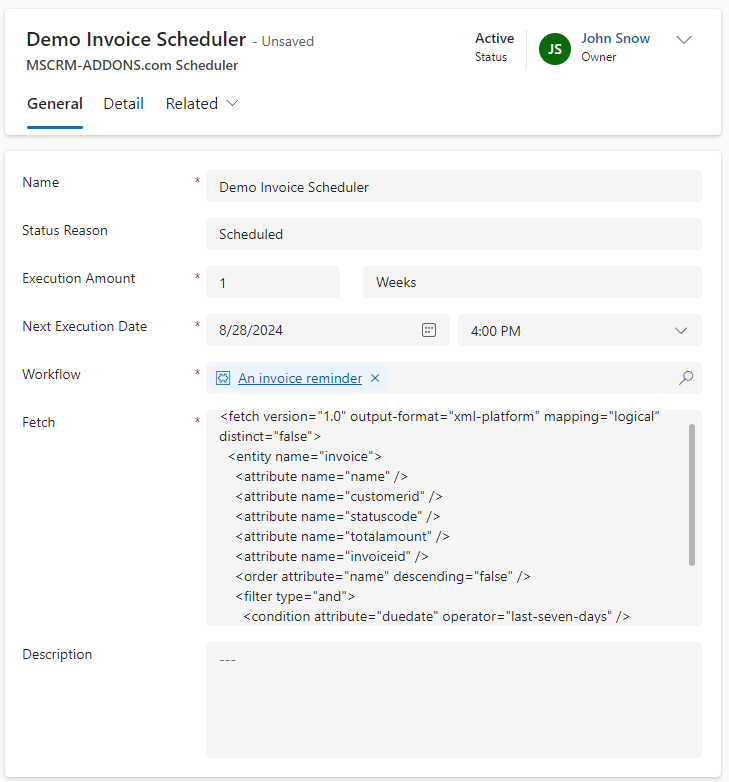Screen dimensions: 729x782
Task: Click the attribute name="customerid" line
Action: pyautogui.click(x=339, y=496)
